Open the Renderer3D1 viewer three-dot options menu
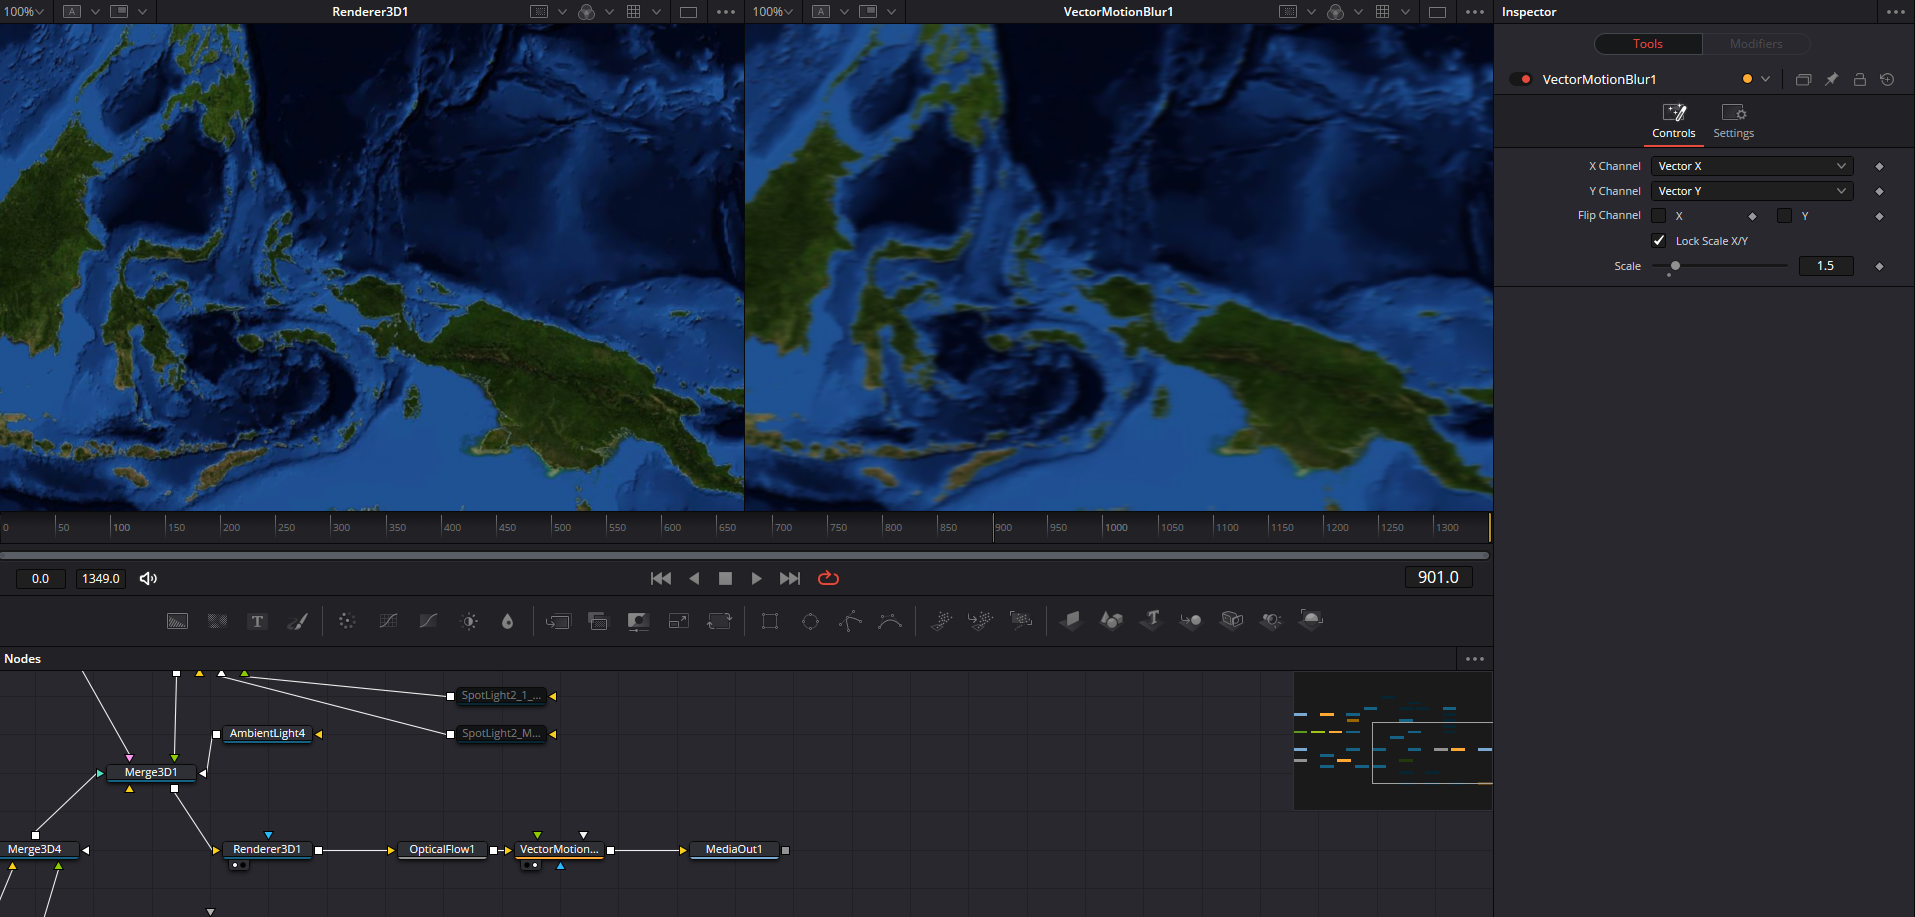Image resolution: width=1915 pixels, height=917 pixels. pyautogui.click(x=726, y=12)
